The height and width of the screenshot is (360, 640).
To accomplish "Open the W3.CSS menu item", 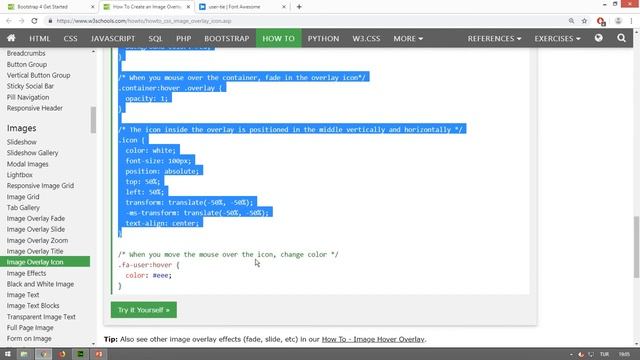I will pyautogui.click(x=366, y=38).
